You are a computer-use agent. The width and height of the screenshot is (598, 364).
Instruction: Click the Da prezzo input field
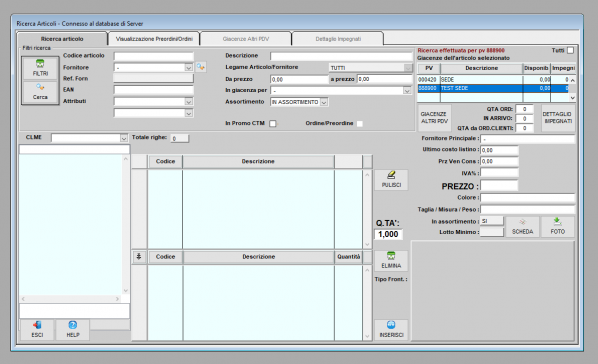click(x=299, y=79)
